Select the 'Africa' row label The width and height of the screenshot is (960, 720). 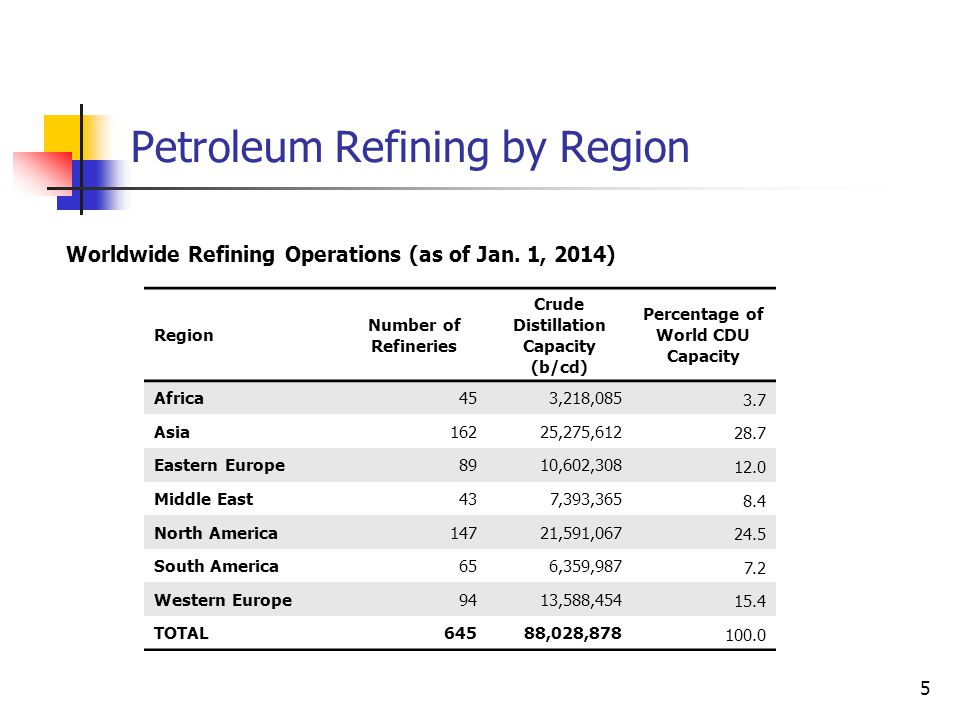[x=179, y=398]
